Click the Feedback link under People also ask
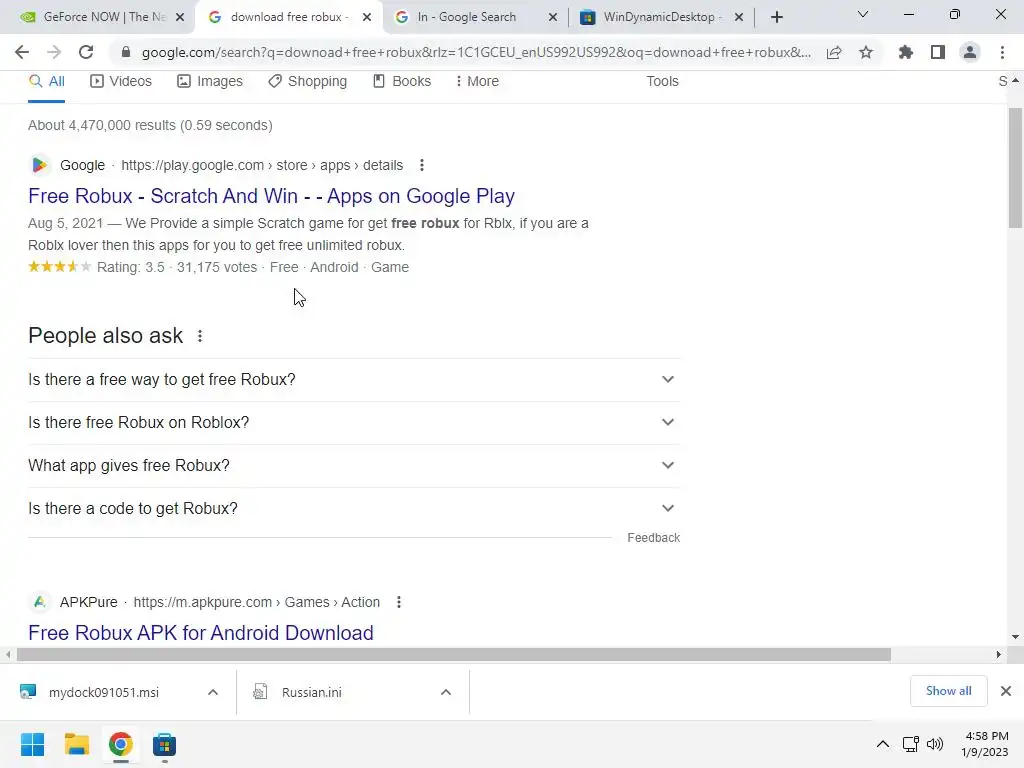The height and width of the screenshot is (768, 1024). (x=654, y=537)
